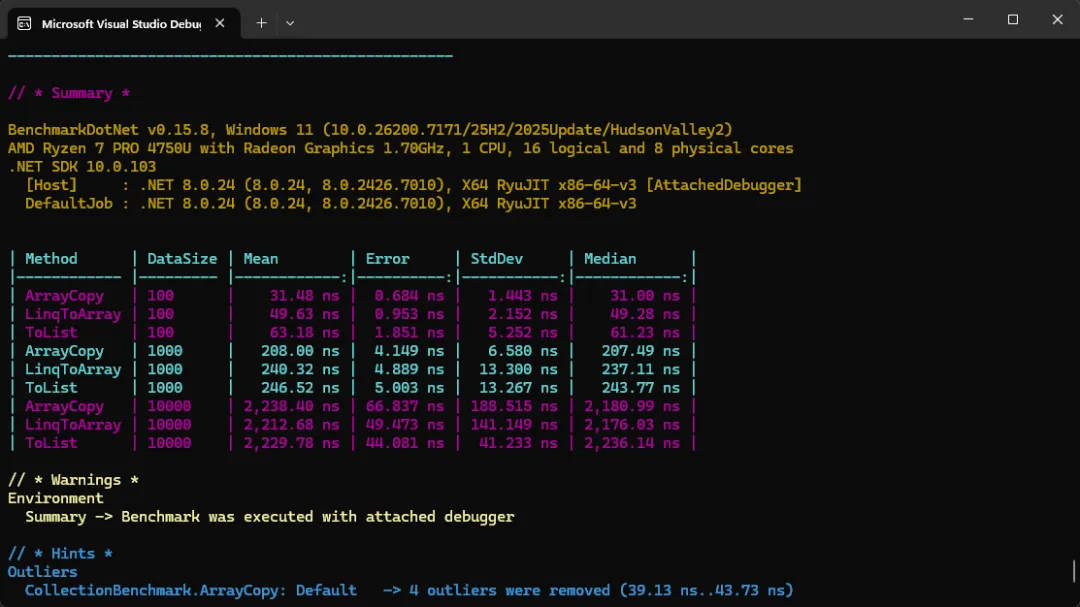Click LinqToArray in the DataSize 100 row
The image size is (1080, 607).
[73, 314]
